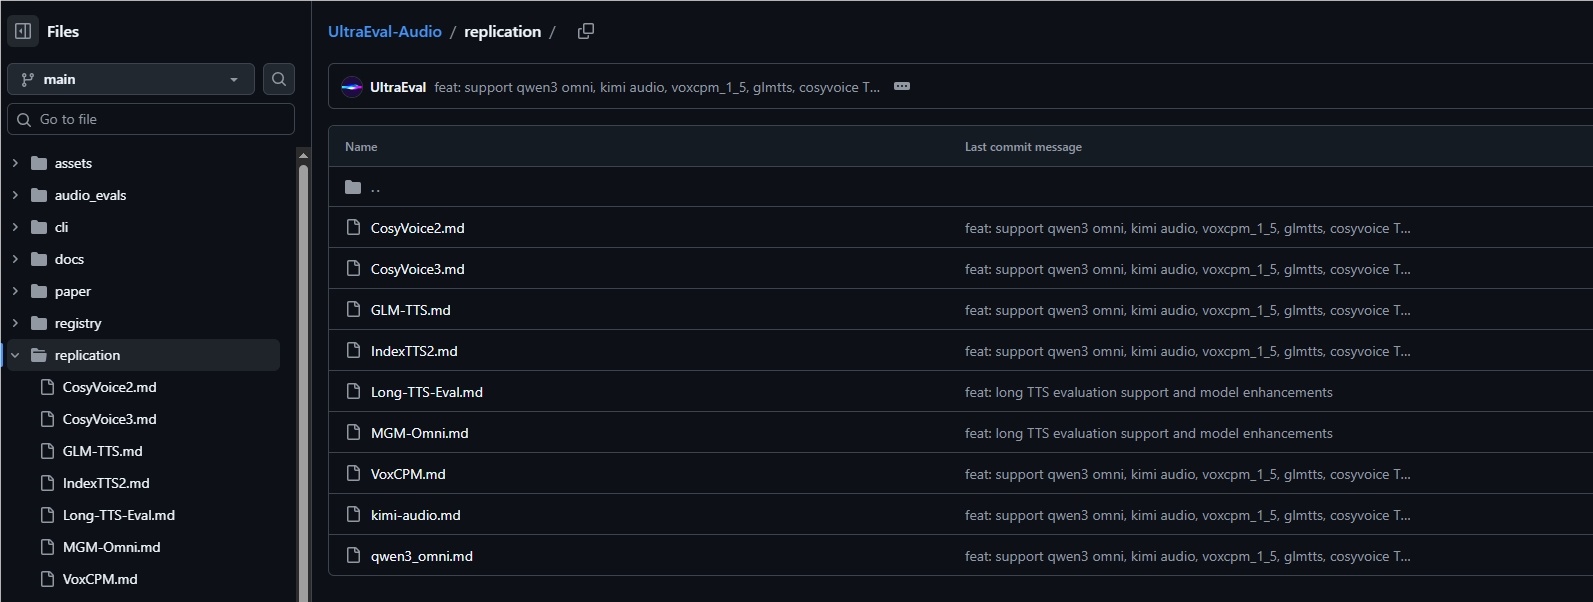Collapse the file tree side panel
The height and width of the screenshot is (602, 1593).
(x=23, y=31)
